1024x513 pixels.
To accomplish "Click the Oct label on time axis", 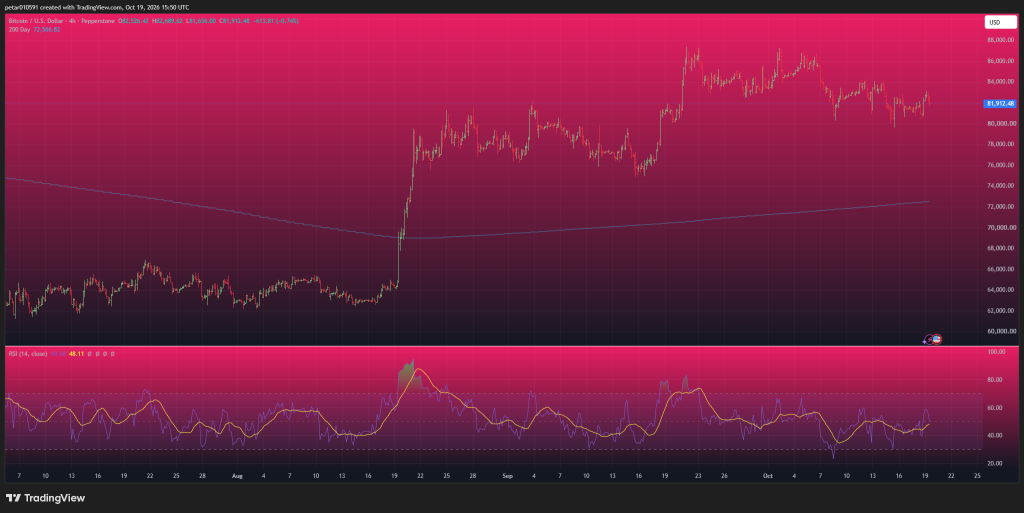I will (768, 476).
